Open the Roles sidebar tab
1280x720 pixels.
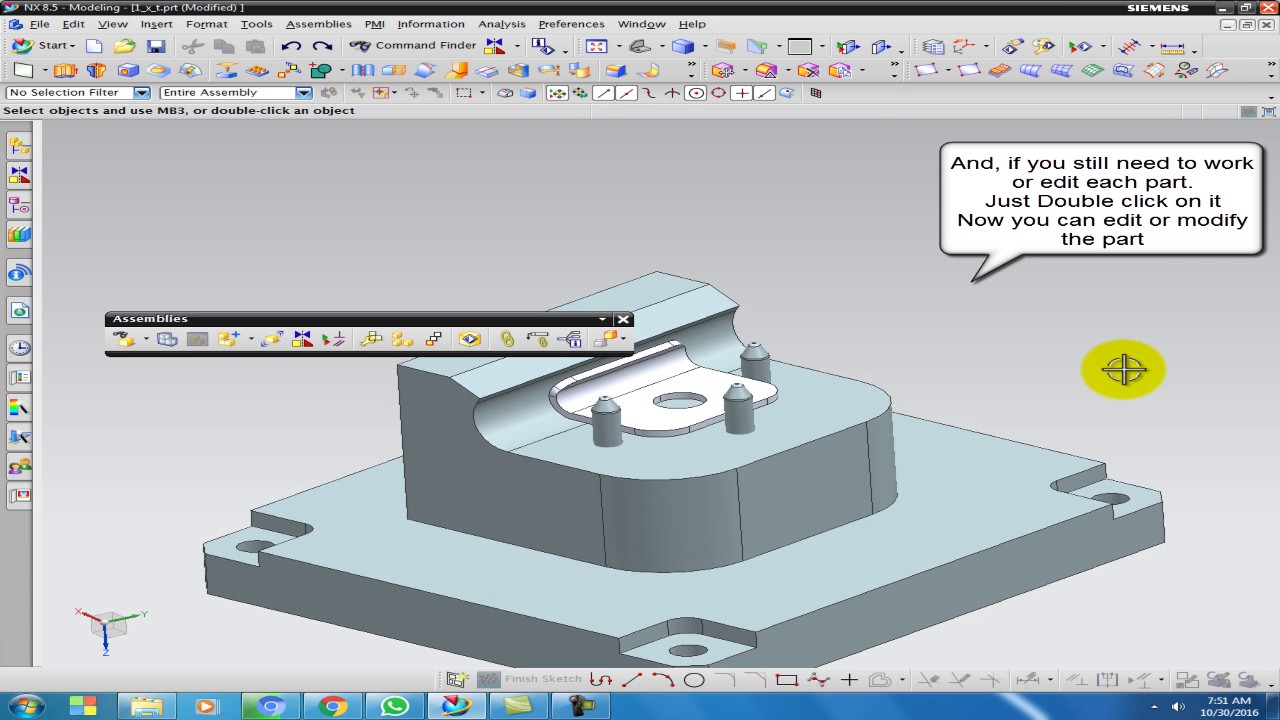point(19,466)
